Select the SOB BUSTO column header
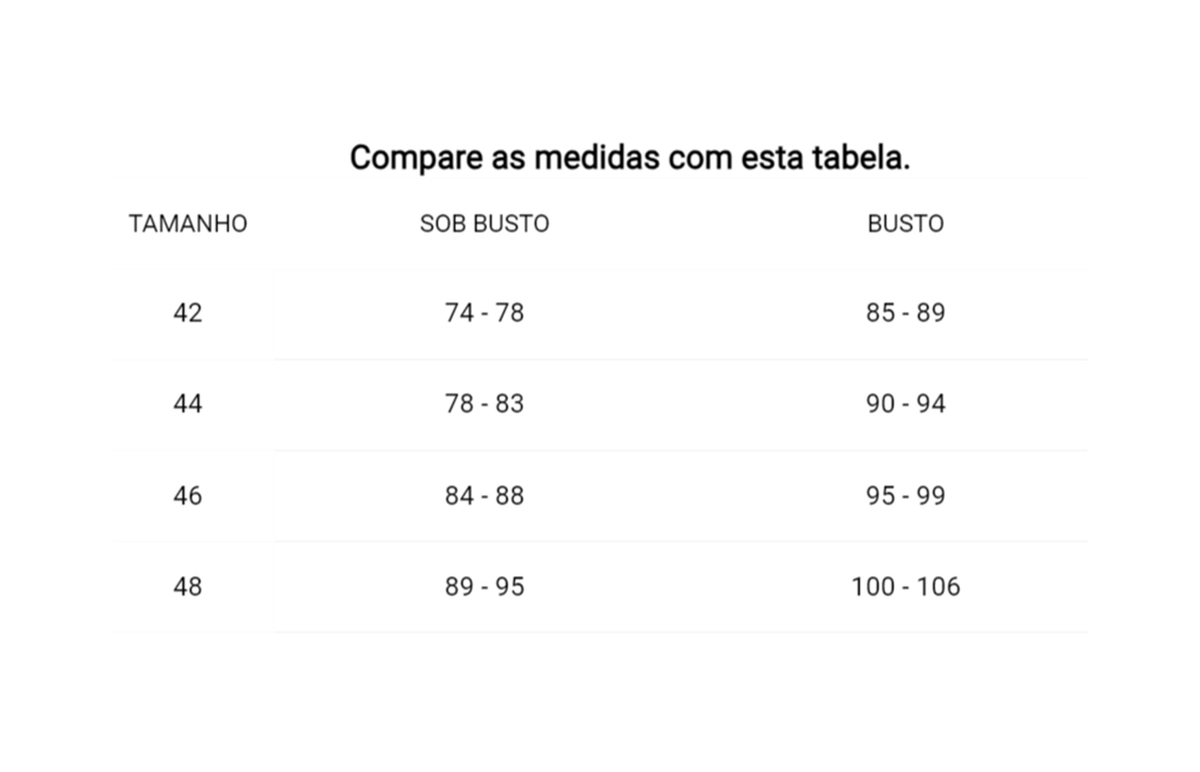This screenshot has height=772, width=1200. click(485, 224)
